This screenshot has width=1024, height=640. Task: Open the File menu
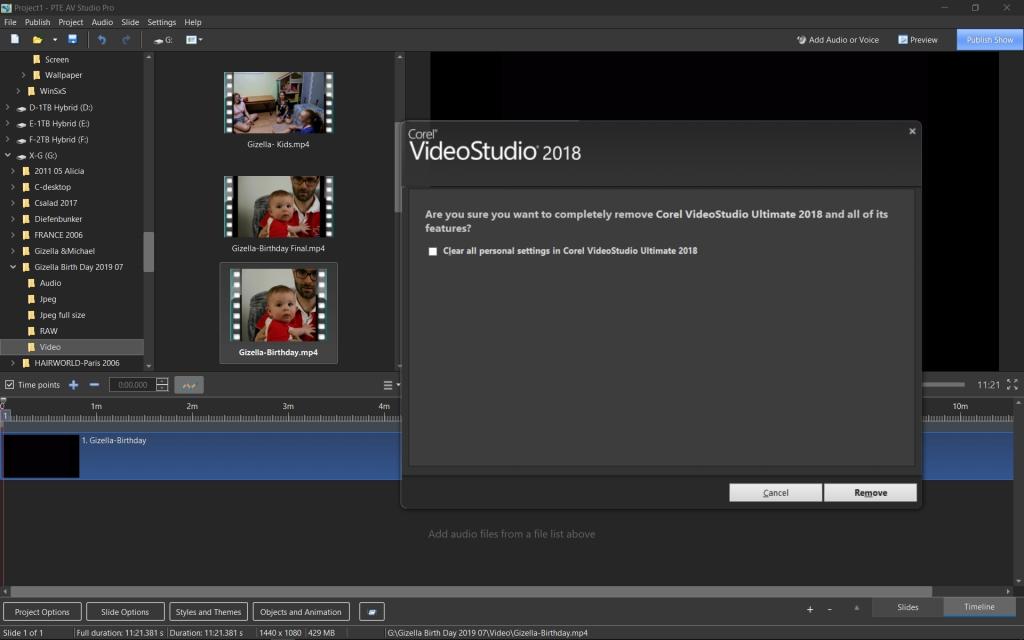click(10, 22)
